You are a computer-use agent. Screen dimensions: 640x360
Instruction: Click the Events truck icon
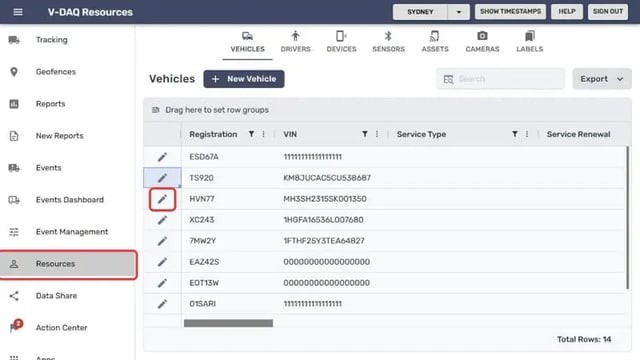click(x=14, y=168)
